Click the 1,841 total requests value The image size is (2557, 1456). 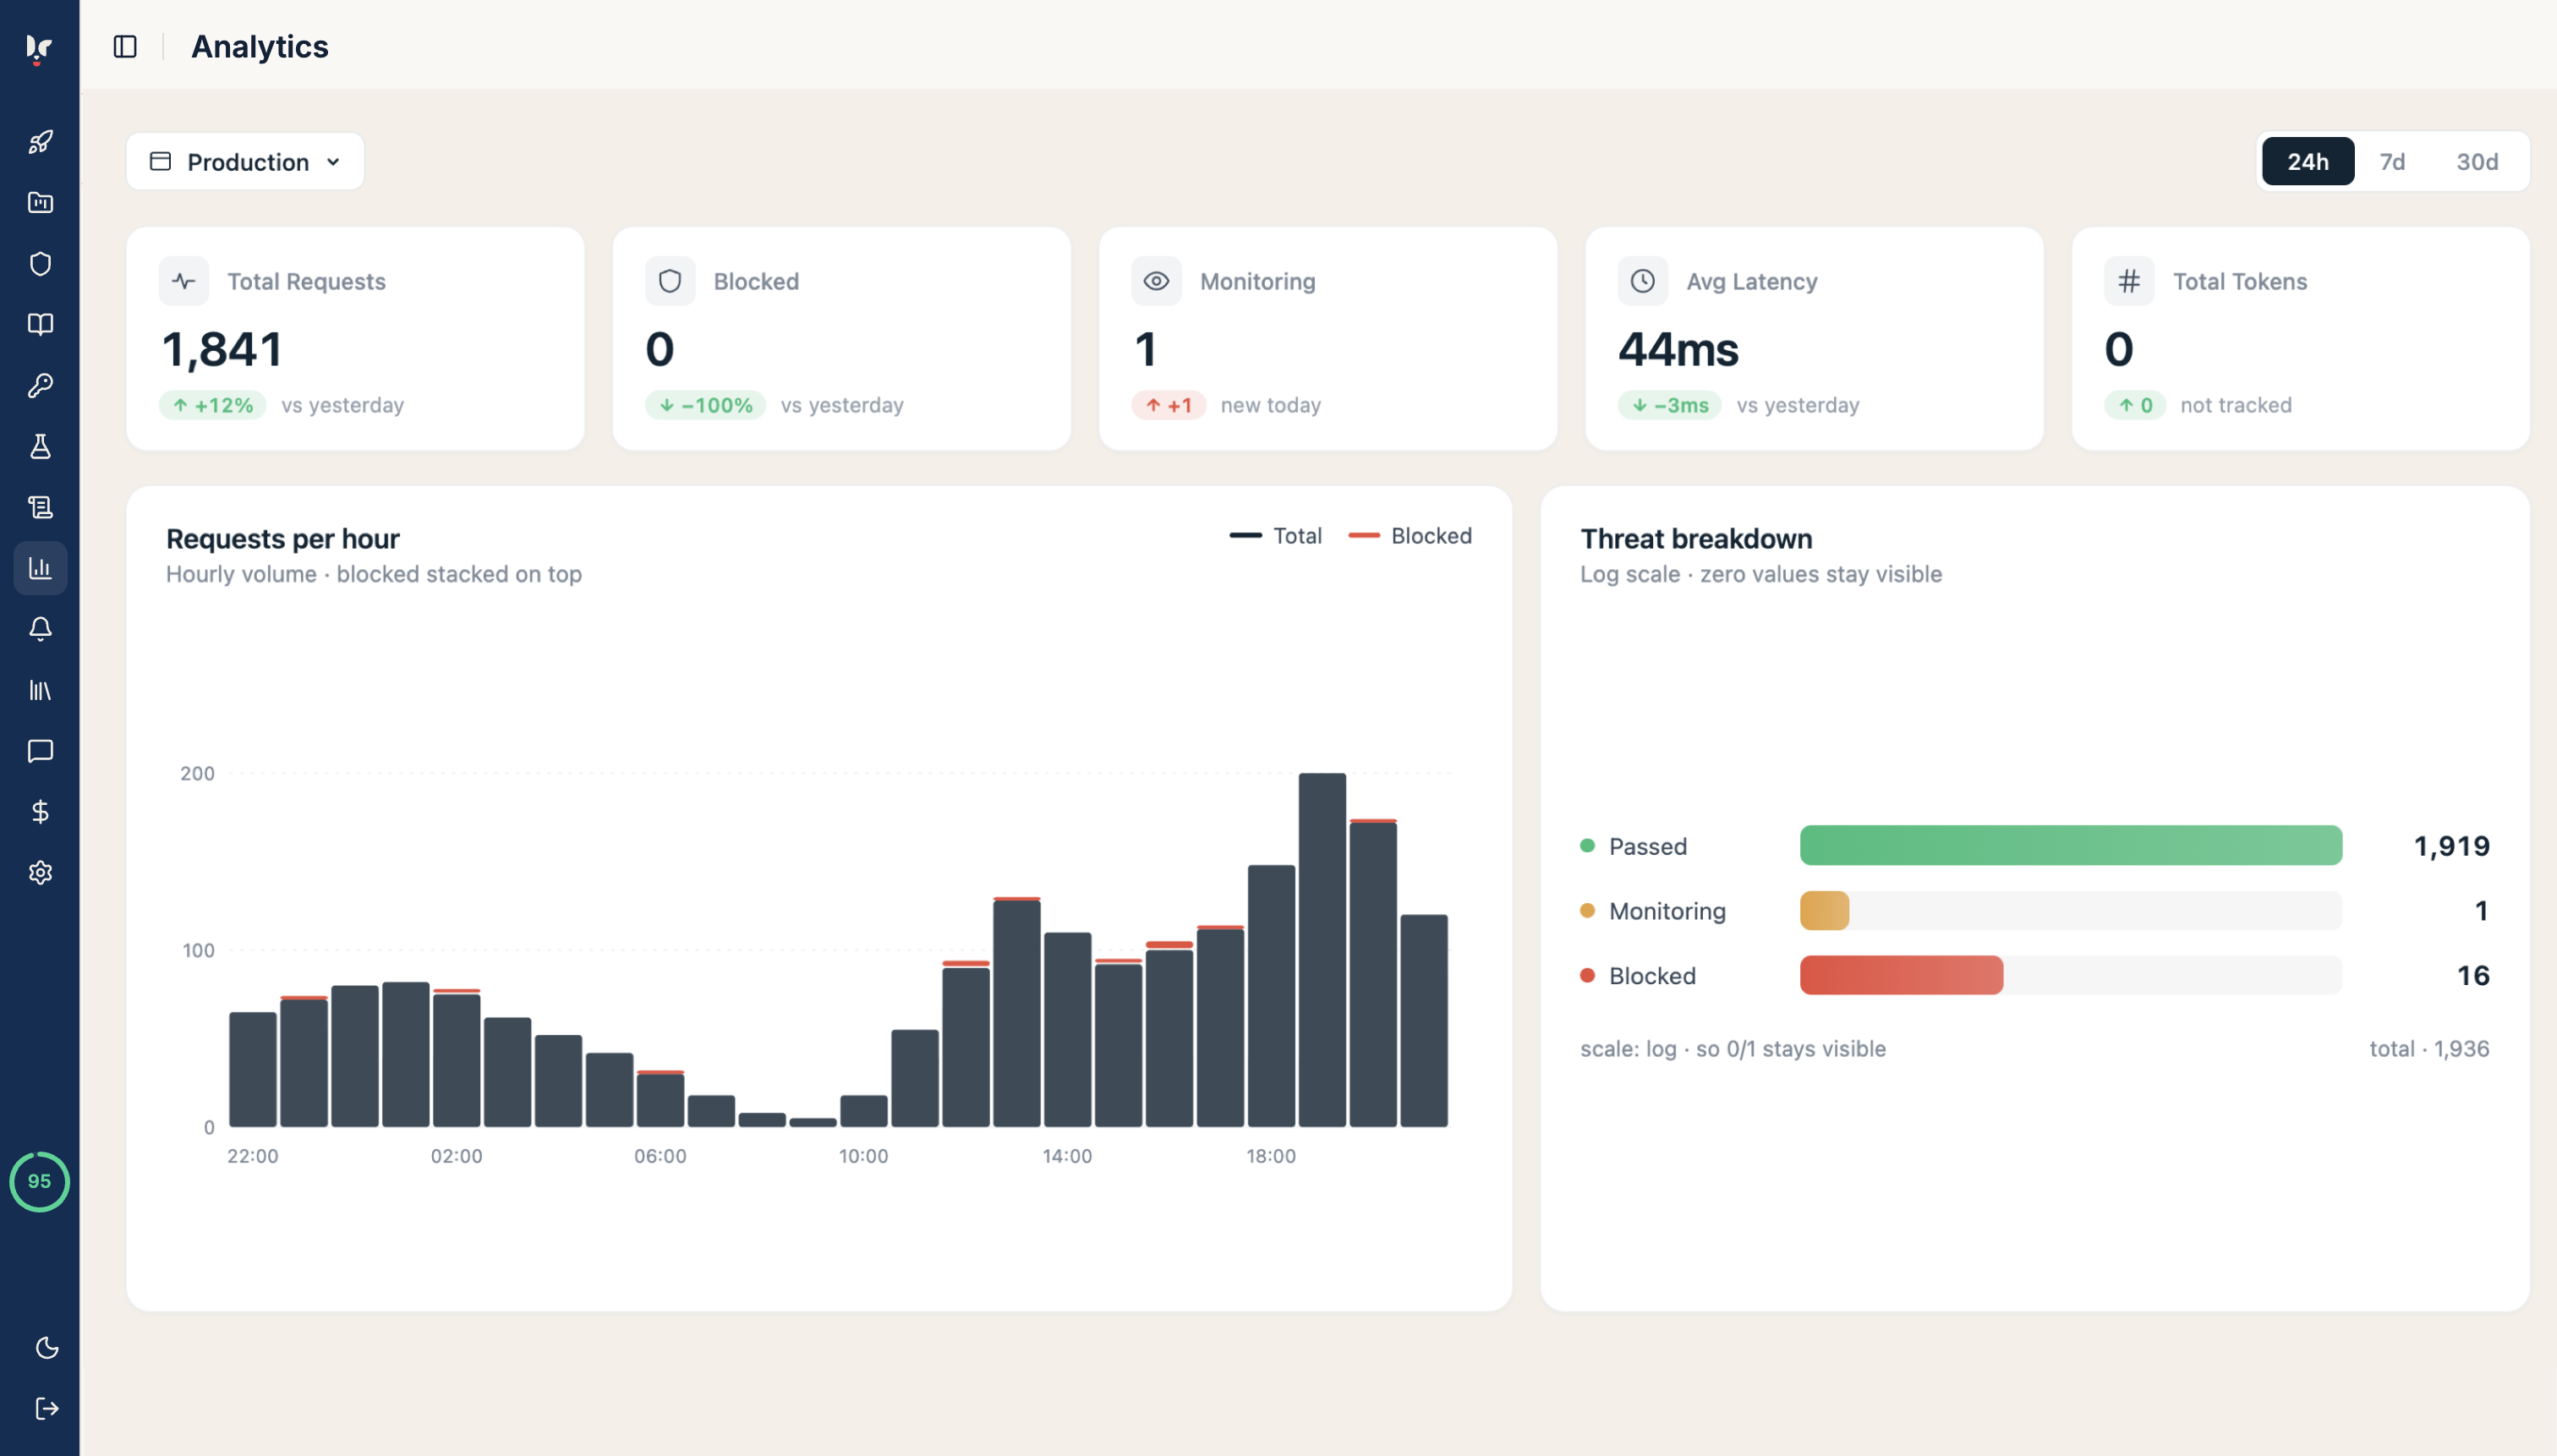pyautogui.click(x=222, y=350)
